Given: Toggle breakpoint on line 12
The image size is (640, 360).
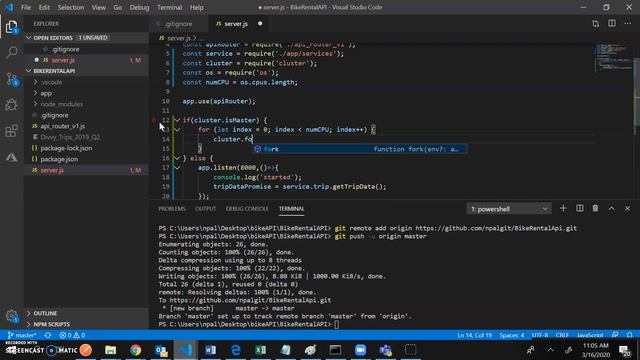Looking at the screenshot, I should 154,120.
